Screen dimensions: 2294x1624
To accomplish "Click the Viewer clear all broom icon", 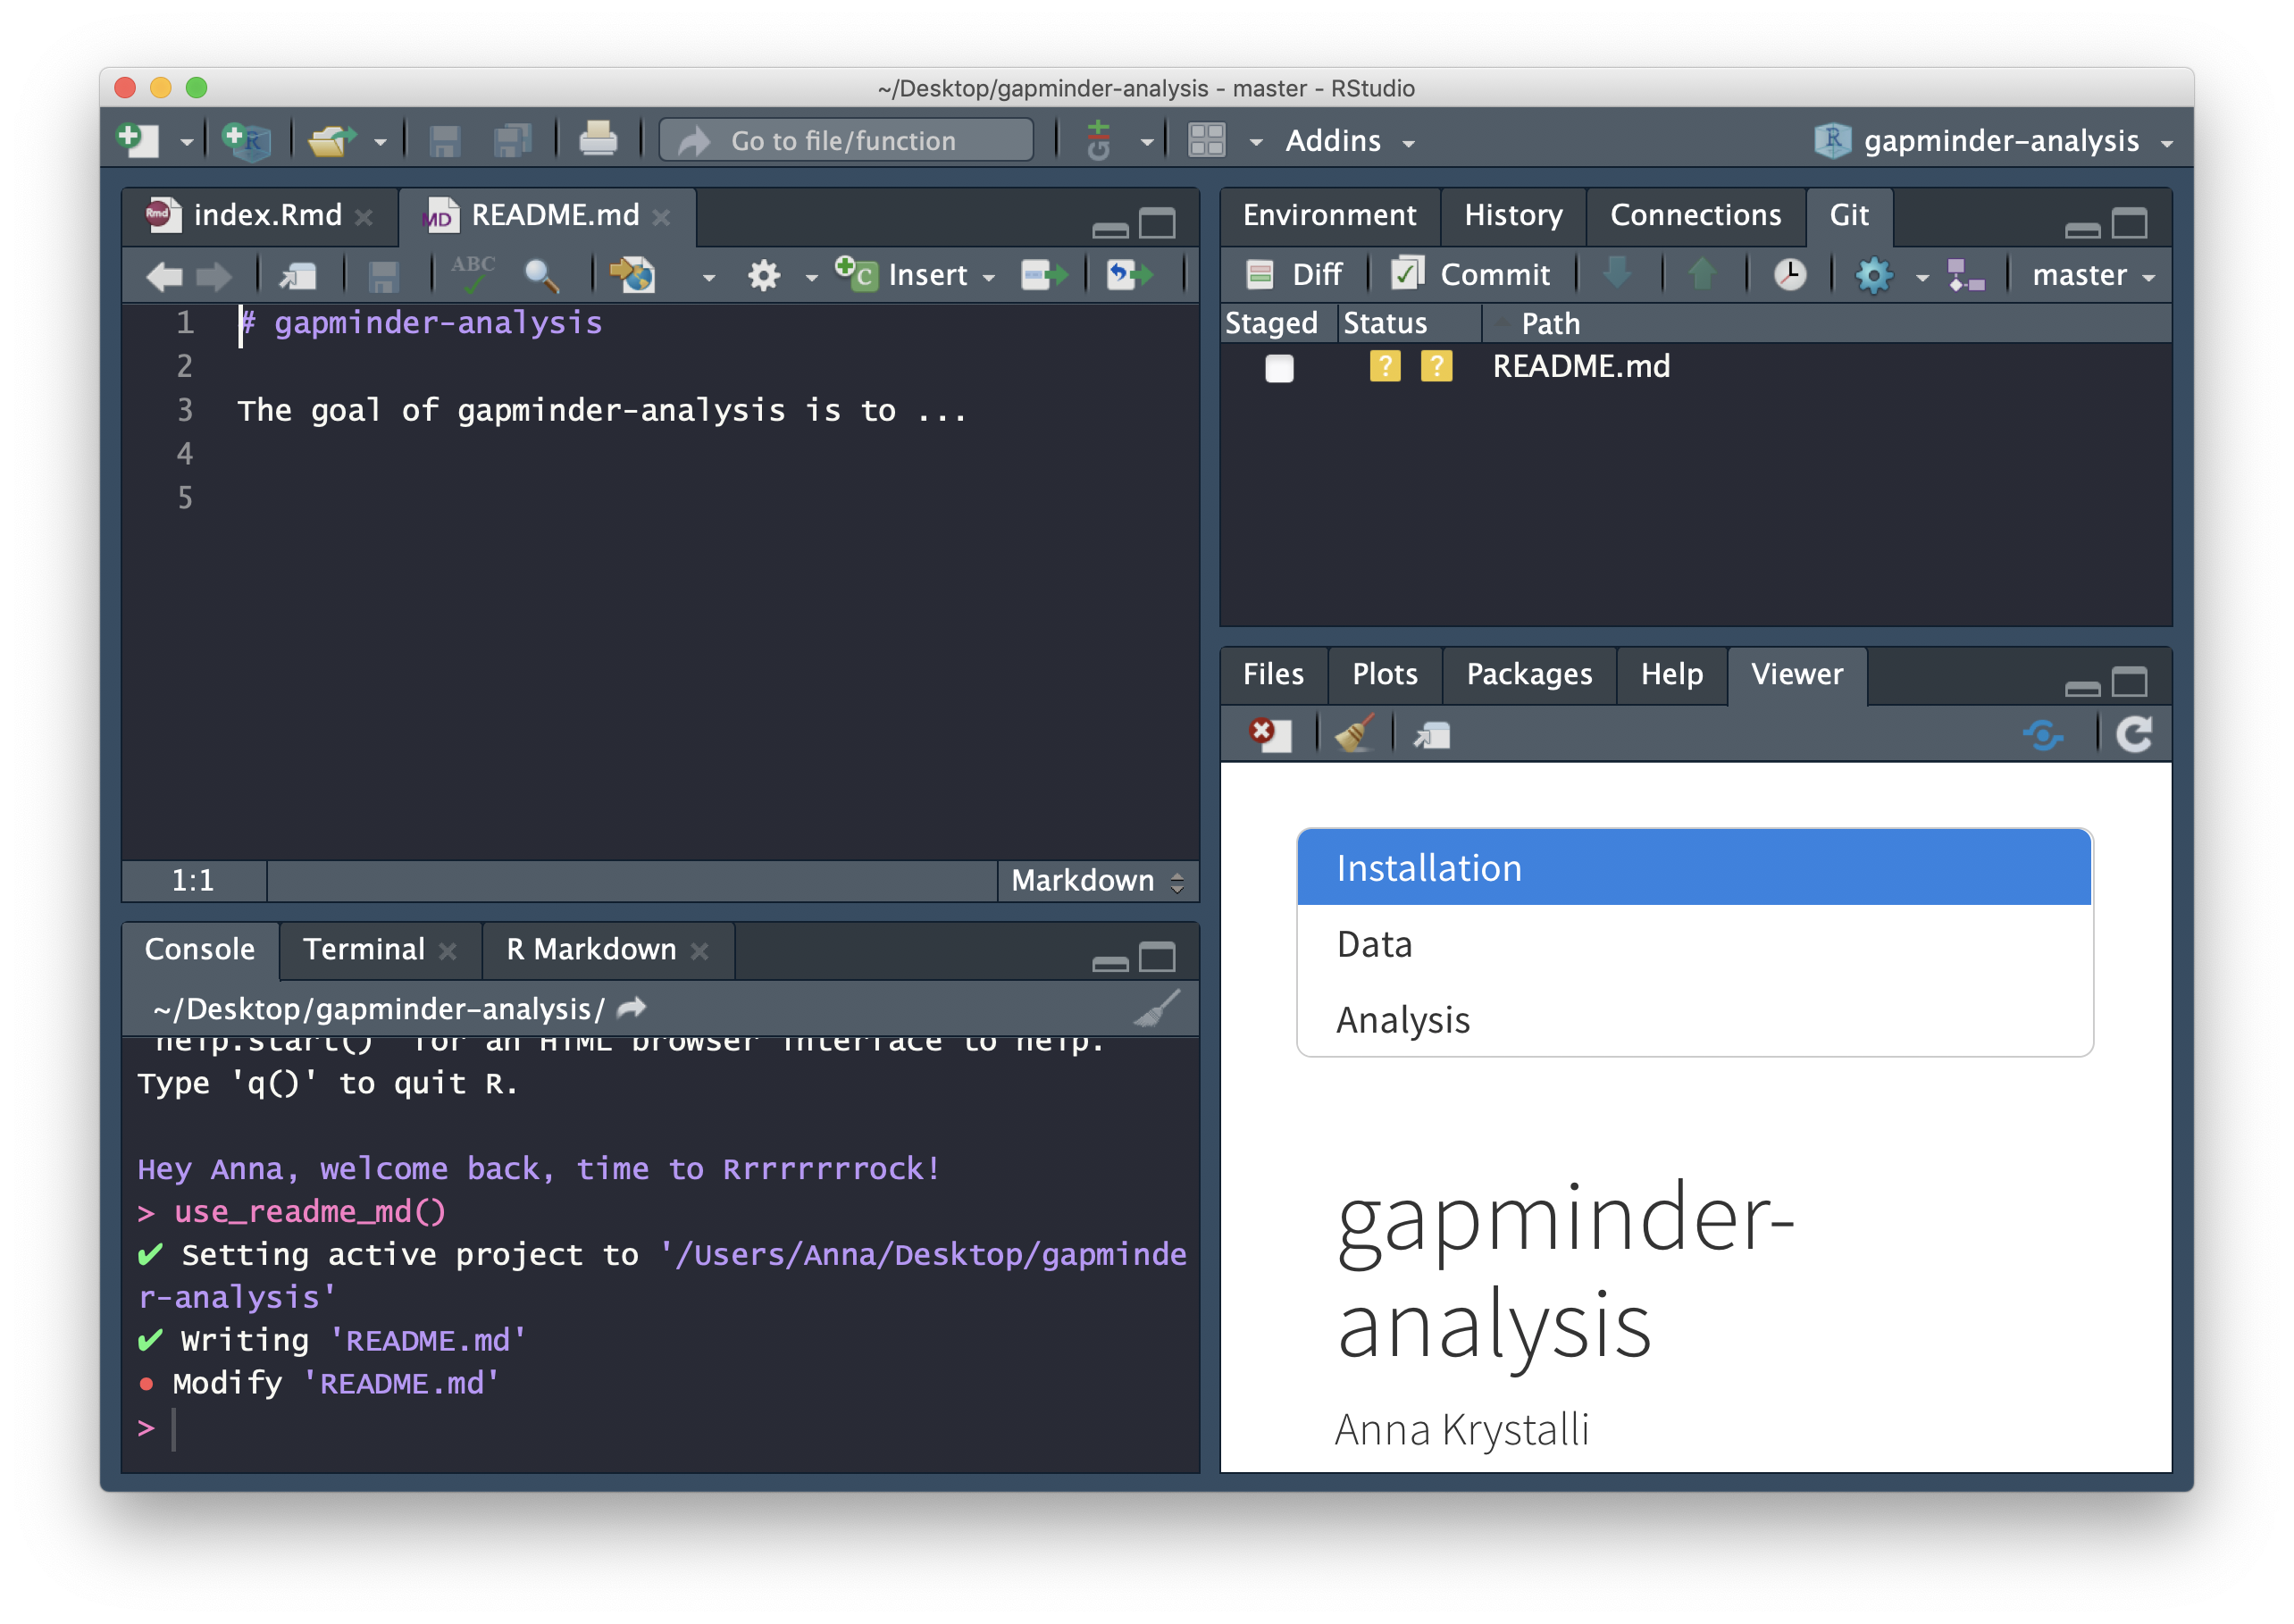I will tap(1355, 735).
